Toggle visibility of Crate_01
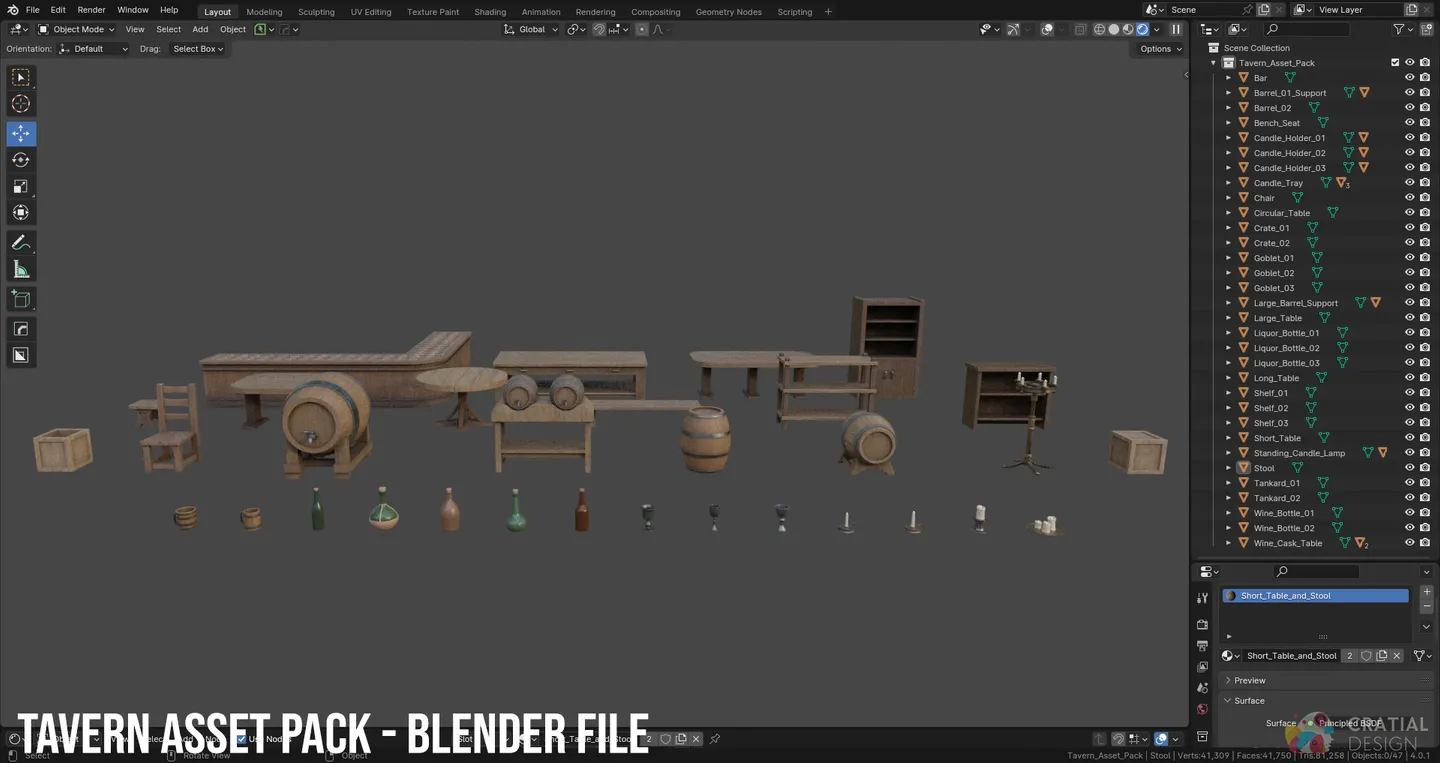 [1409, 227]
